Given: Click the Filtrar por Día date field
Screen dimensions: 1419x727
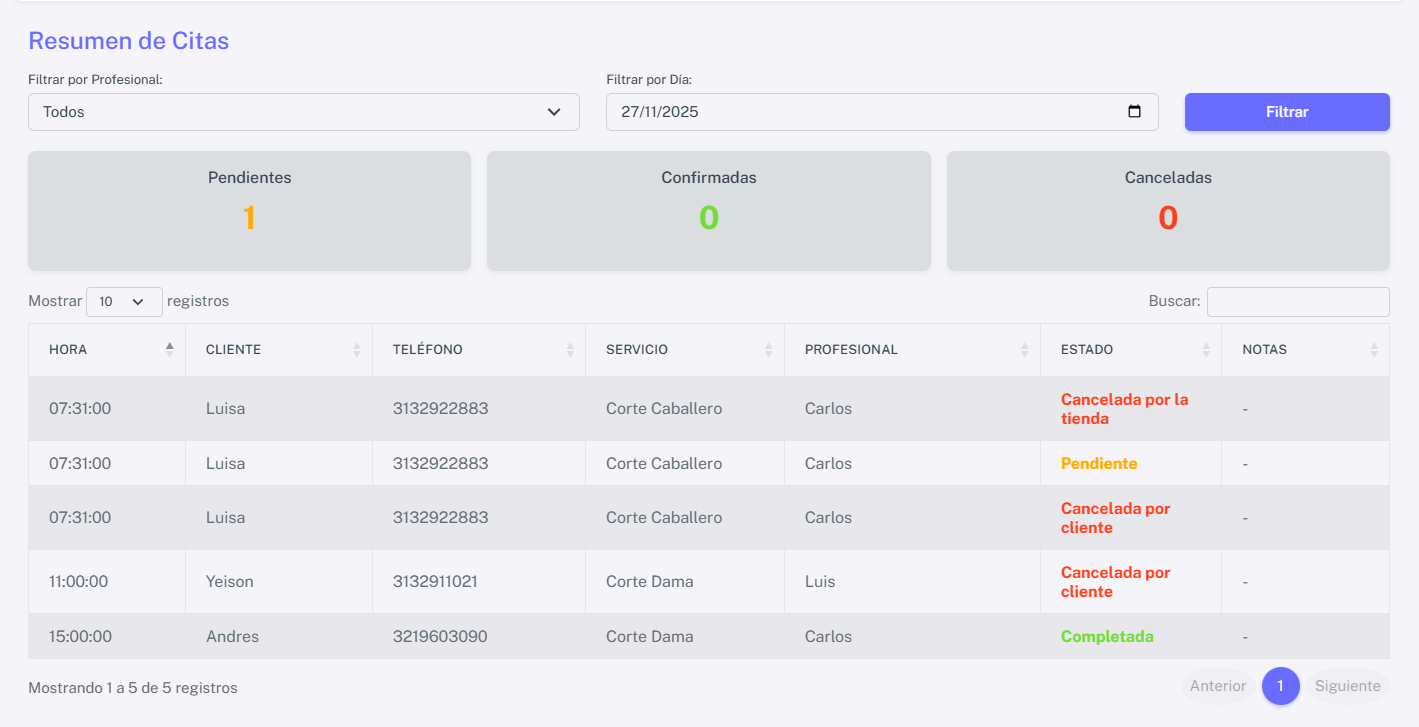Looking at the screenshot, I should [x=860, y=112].
